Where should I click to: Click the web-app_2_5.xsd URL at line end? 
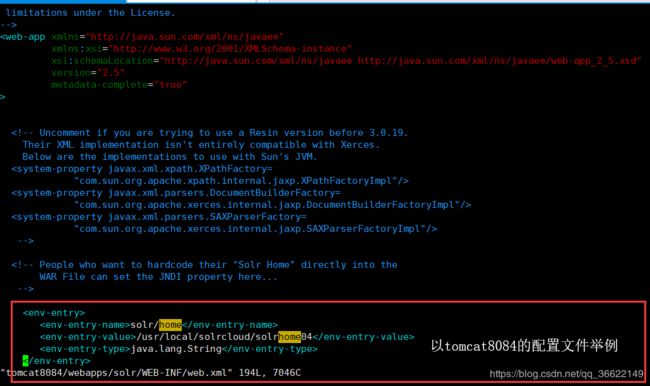(x=500, y=61)
